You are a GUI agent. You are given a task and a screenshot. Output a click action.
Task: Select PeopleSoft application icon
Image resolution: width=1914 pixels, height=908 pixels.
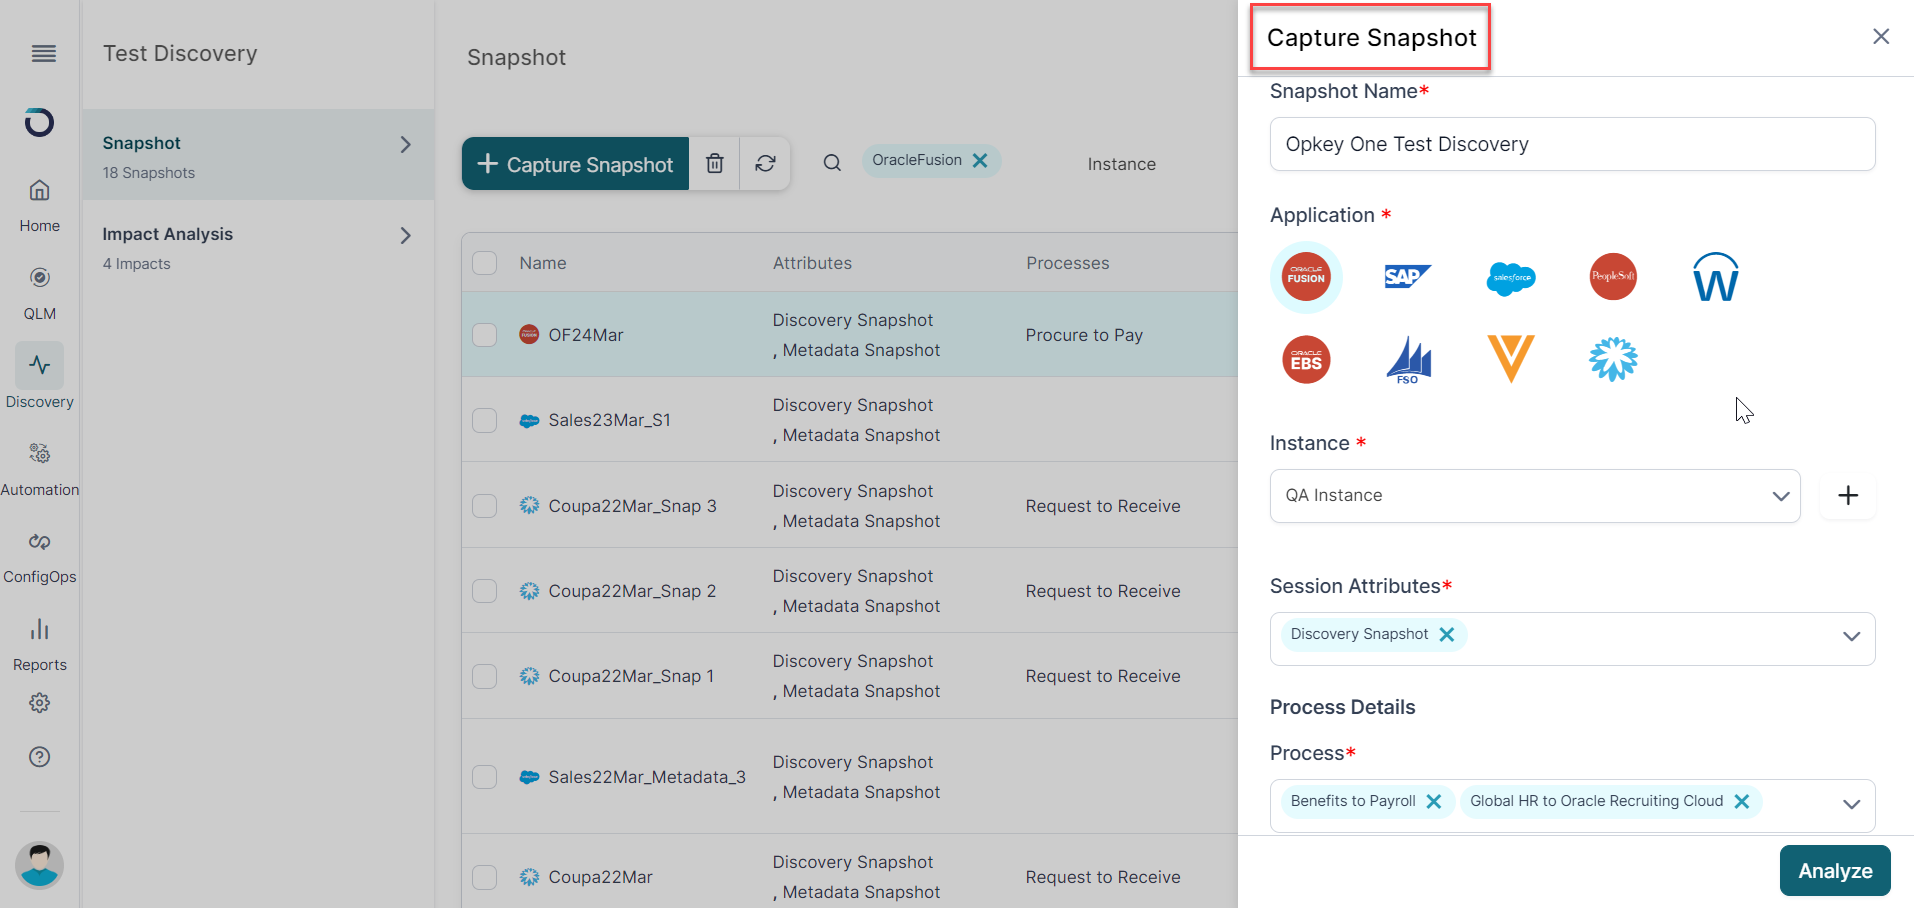[x=1613, y=277]
